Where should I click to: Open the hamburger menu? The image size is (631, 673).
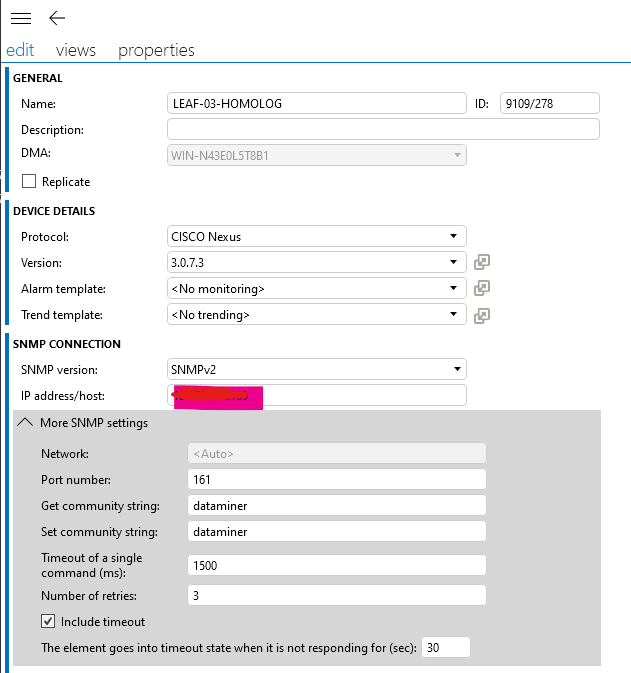pos(20,18)
